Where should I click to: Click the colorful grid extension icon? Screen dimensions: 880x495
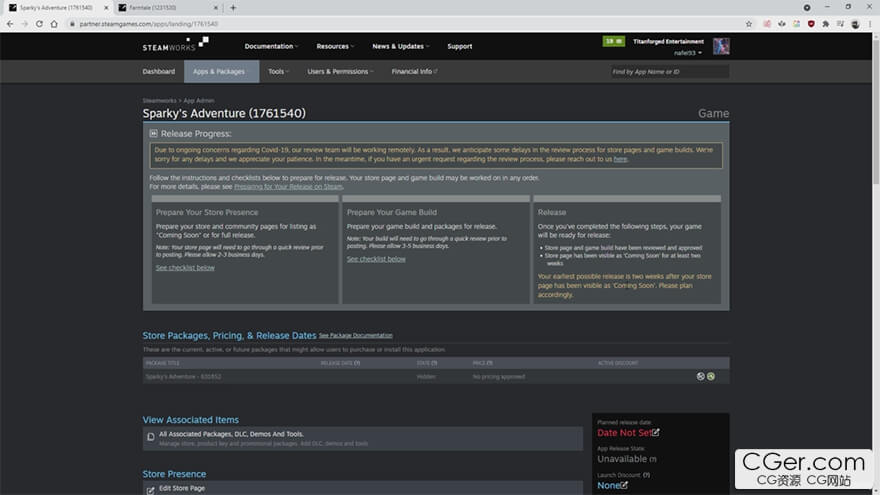[x=796, y=24]
